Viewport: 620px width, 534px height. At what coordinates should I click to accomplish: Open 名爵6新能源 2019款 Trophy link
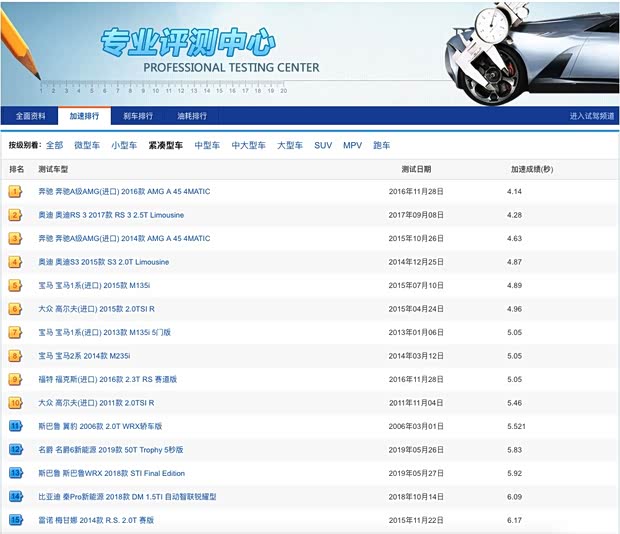point(111,450)
